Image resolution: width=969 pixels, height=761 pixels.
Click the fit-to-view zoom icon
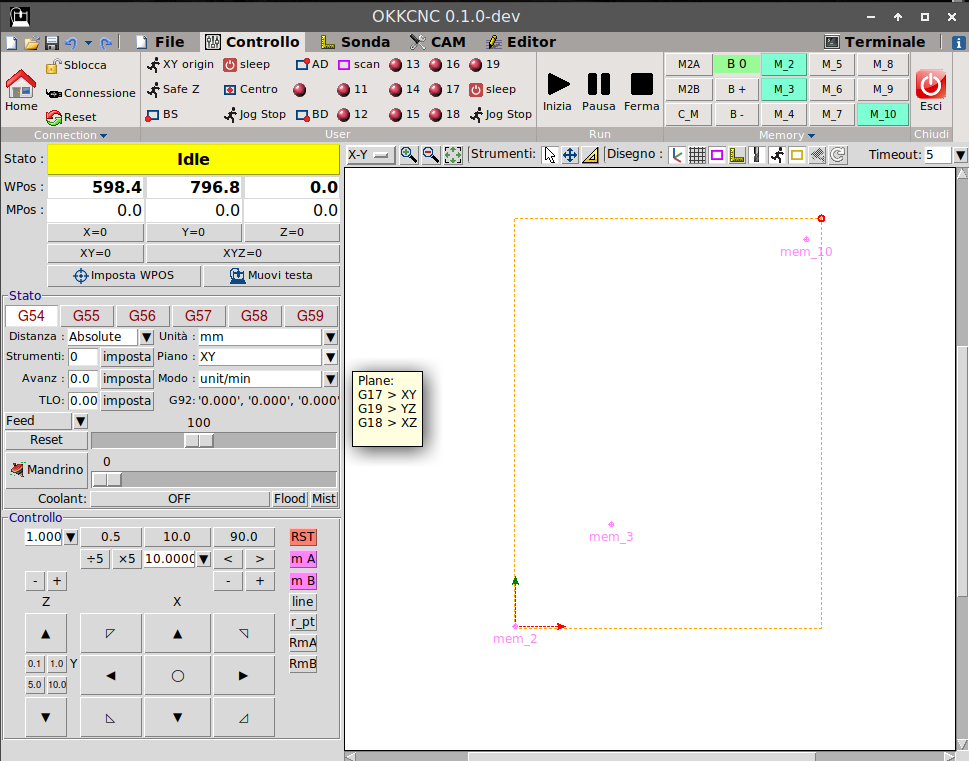click(453, 155)
